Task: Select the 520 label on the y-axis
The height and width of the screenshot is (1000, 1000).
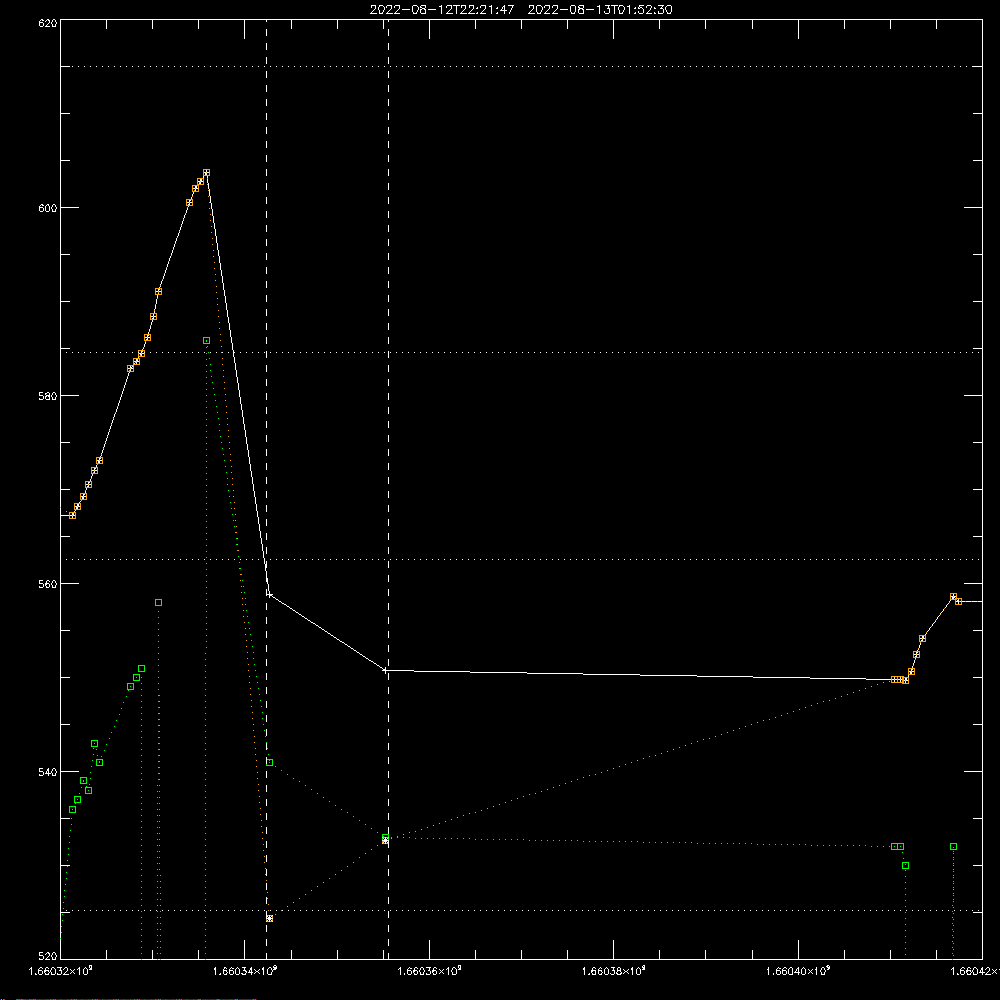Action: 48,957
